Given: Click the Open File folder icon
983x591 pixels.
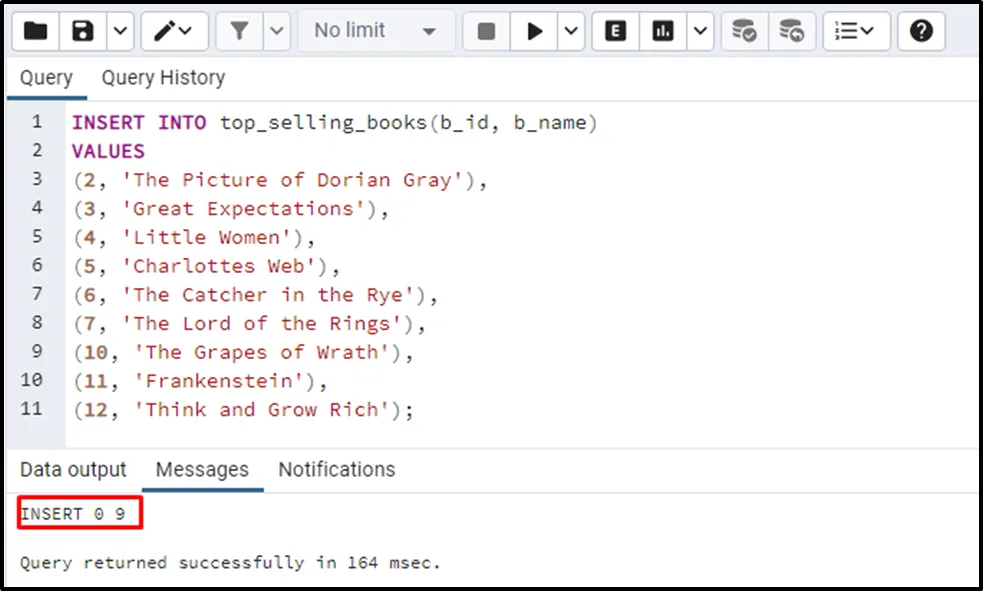Looking at the screenshot, I should point(36,31).
